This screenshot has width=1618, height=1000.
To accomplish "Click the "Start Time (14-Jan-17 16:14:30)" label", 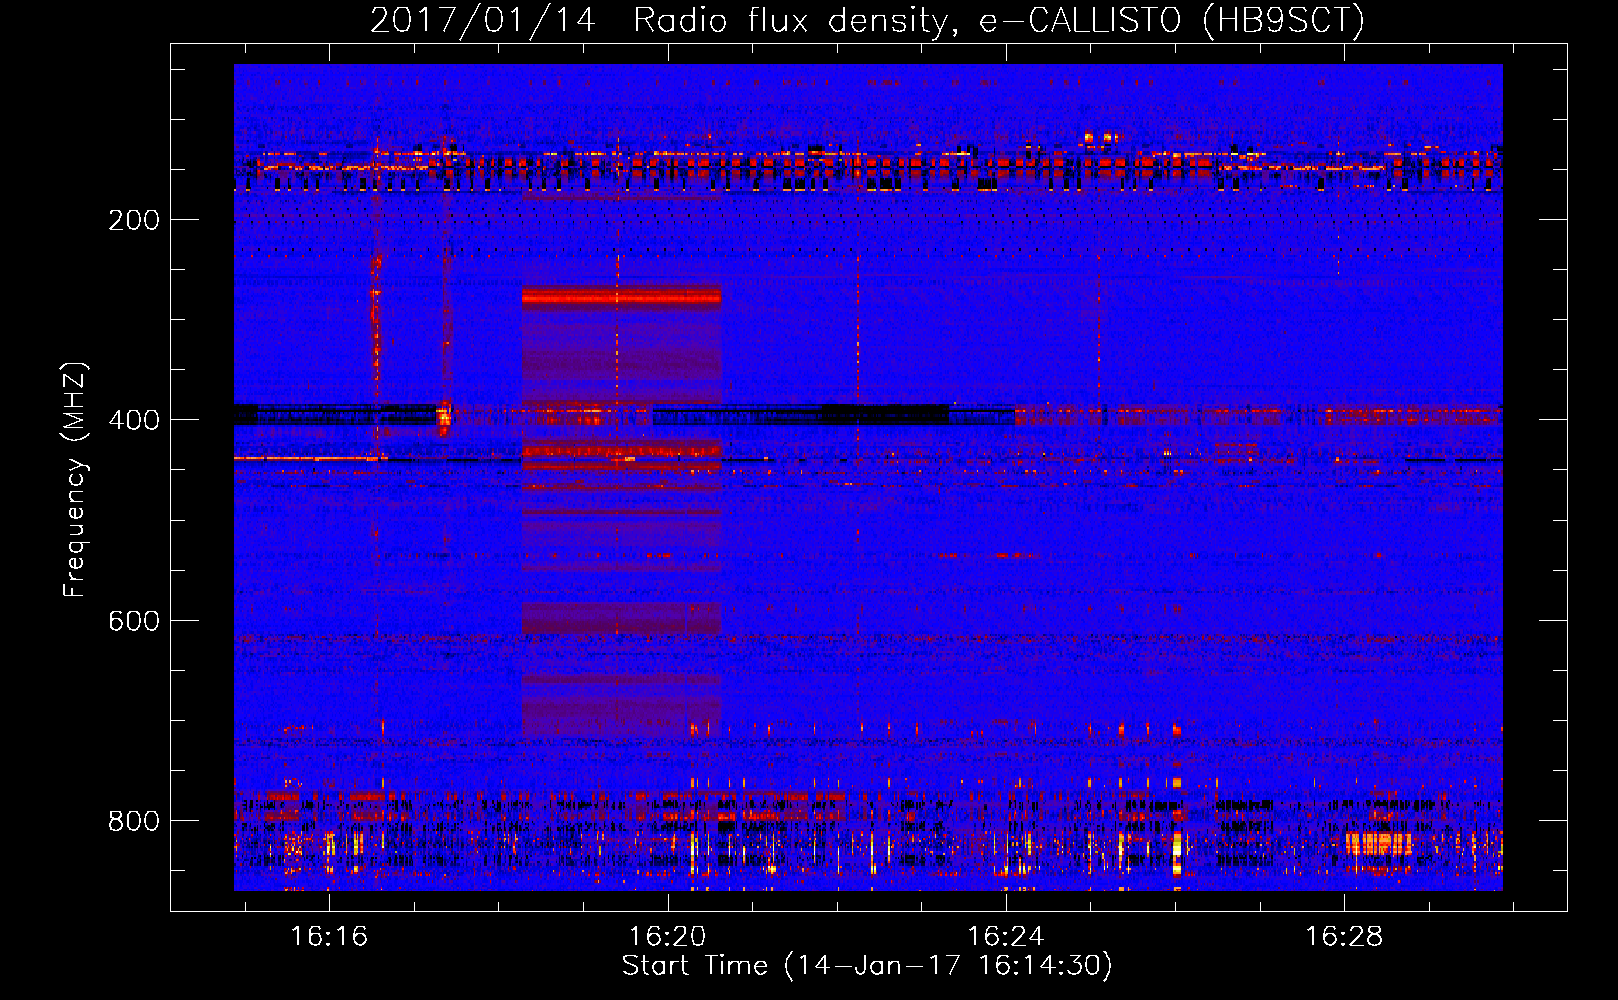I will [867, 966].
